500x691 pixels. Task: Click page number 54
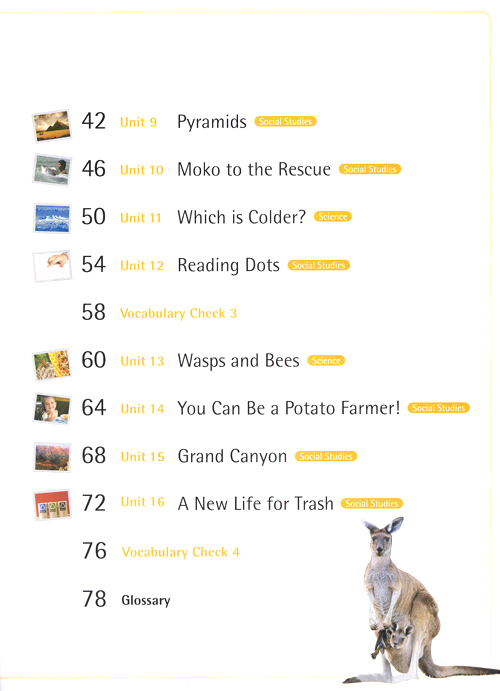[x=93, y=264]
